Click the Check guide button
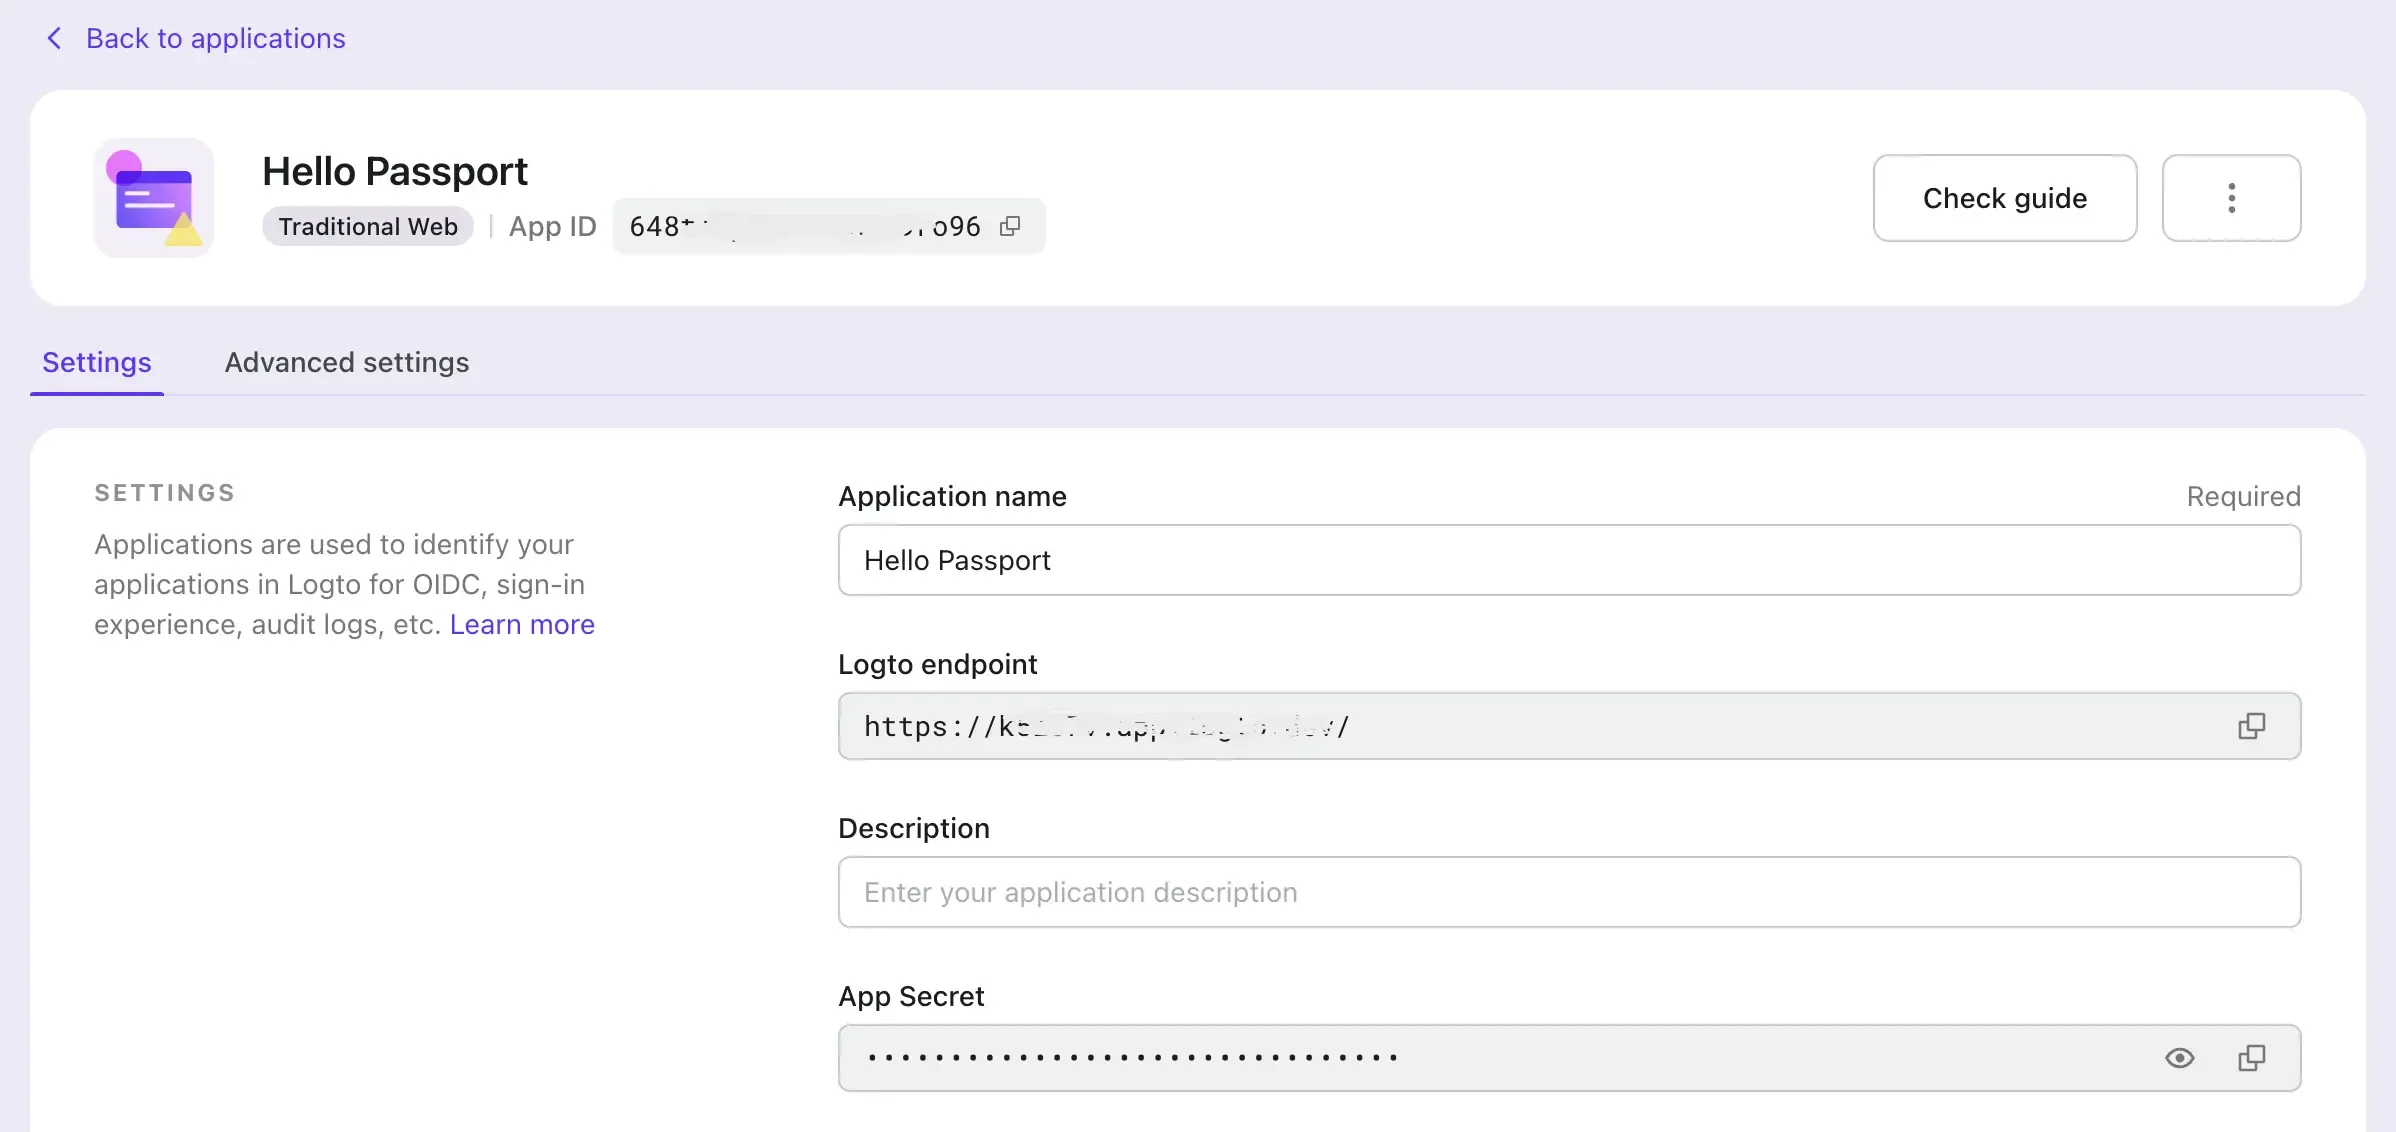 (2005, 197)
